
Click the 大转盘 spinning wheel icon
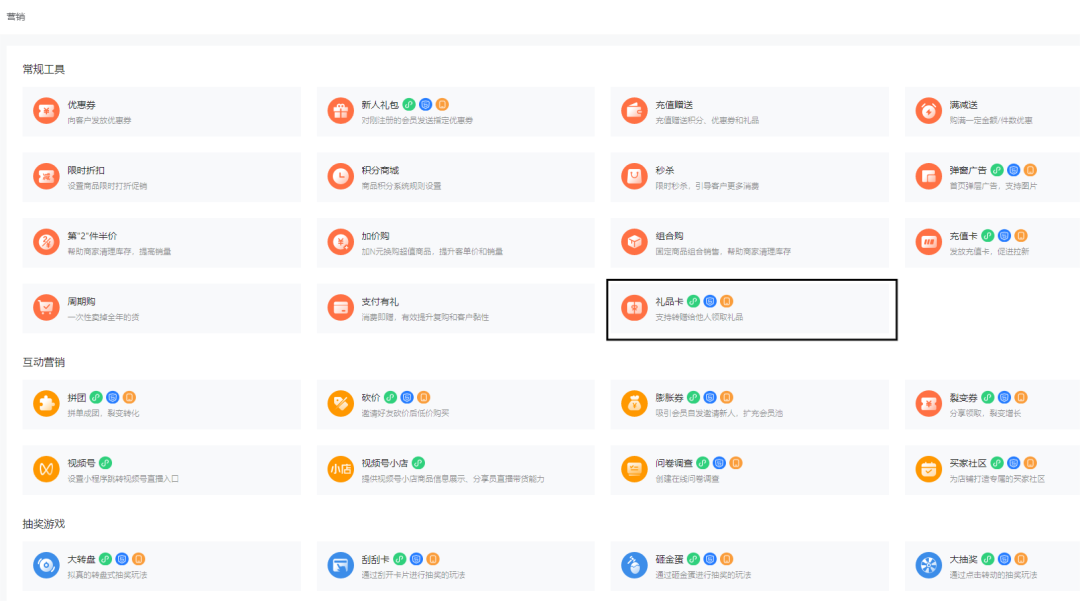point(46,565)
